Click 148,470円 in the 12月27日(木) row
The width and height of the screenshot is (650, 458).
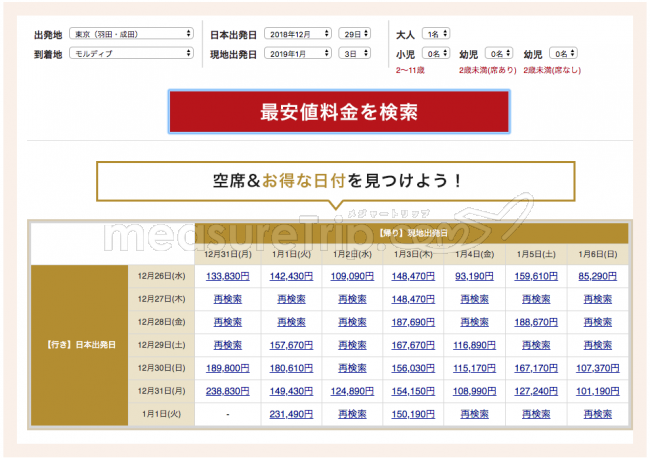click(413, 299)
